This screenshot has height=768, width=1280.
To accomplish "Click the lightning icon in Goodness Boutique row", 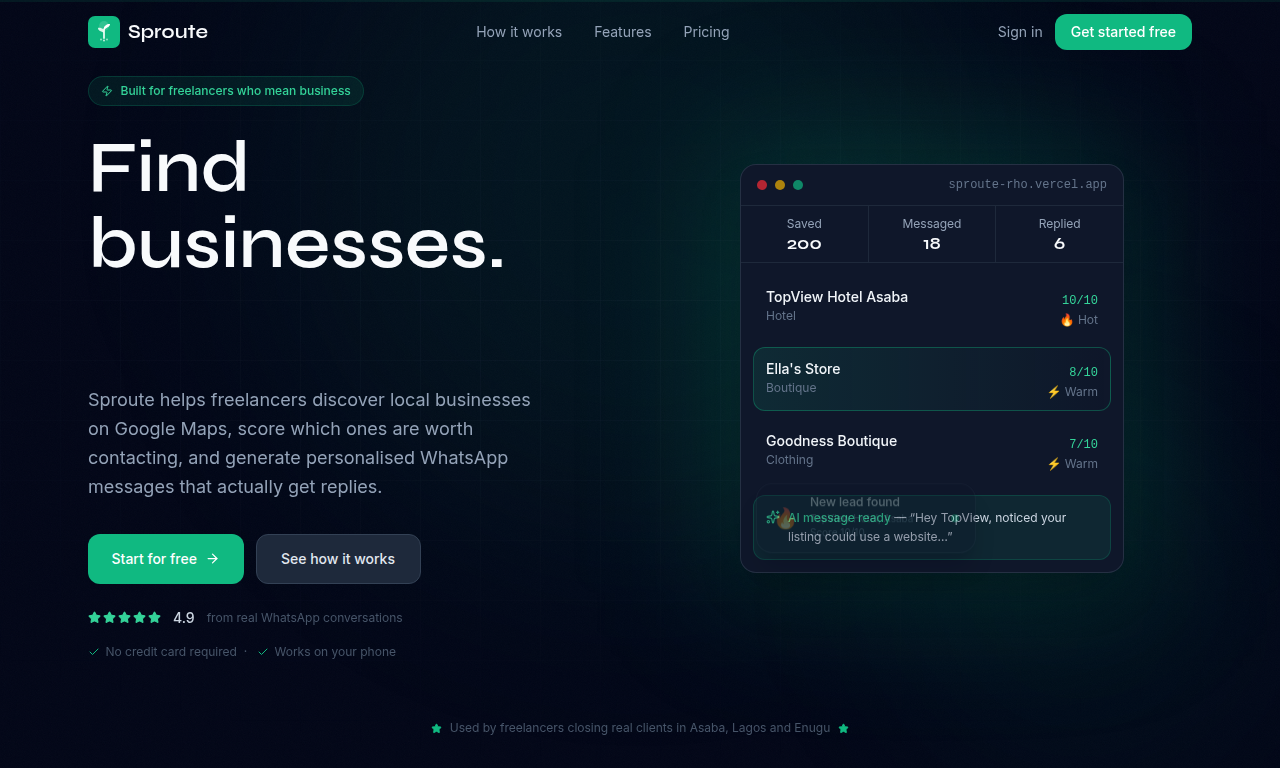I will [1054, 464].
